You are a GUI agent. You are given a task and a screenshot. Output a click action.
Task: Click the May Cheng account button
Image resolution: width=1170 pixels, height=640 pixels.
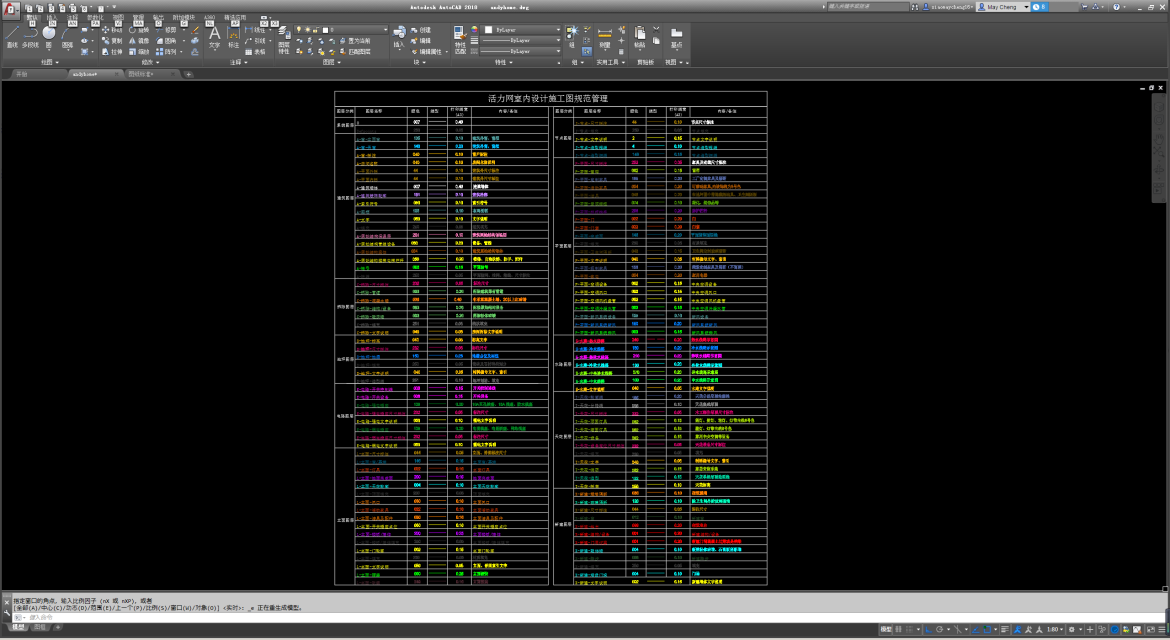(x=1000, y=6)
